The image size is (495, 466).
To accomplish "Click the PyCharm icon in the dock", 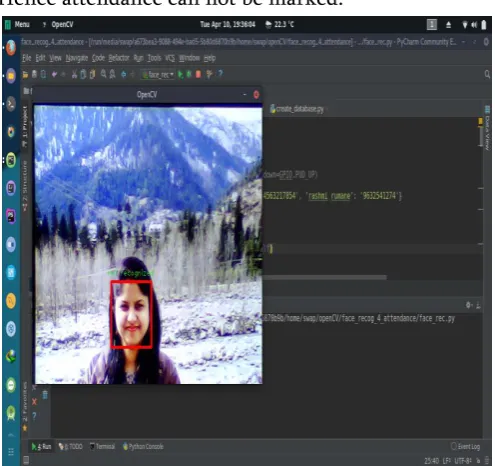I will (11, 160).
